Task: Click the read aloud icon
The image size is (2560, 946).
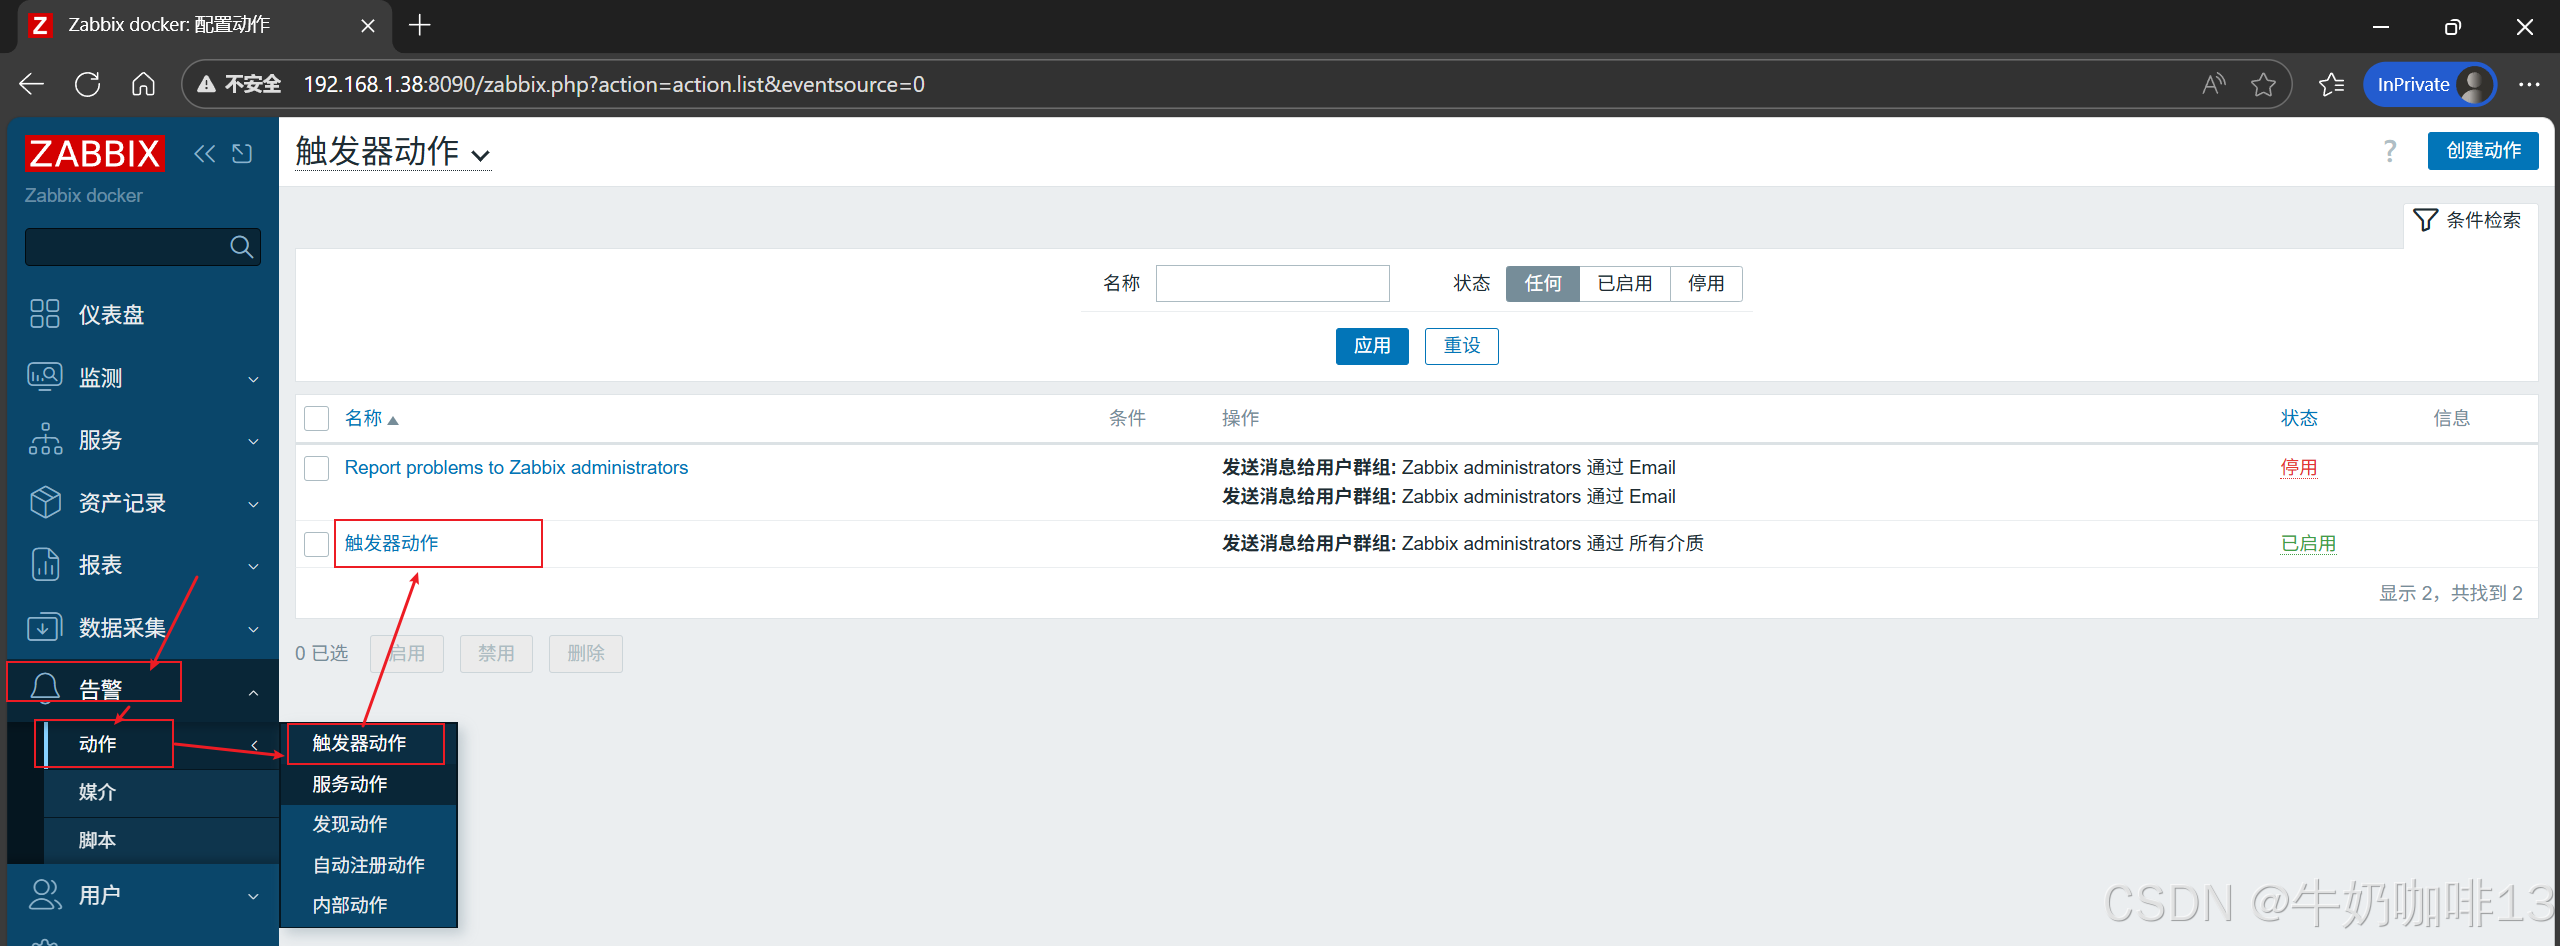Action: click(2214, 84)
